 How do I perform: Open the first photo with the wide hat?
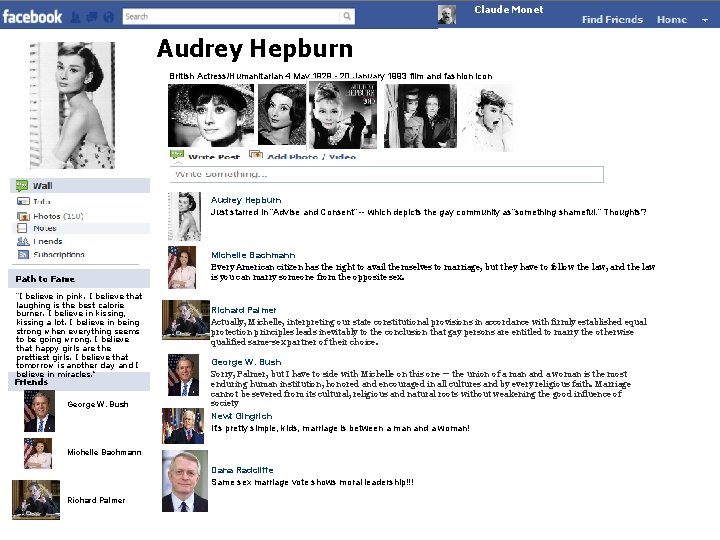pyautogui.click(x=211, y=115)
